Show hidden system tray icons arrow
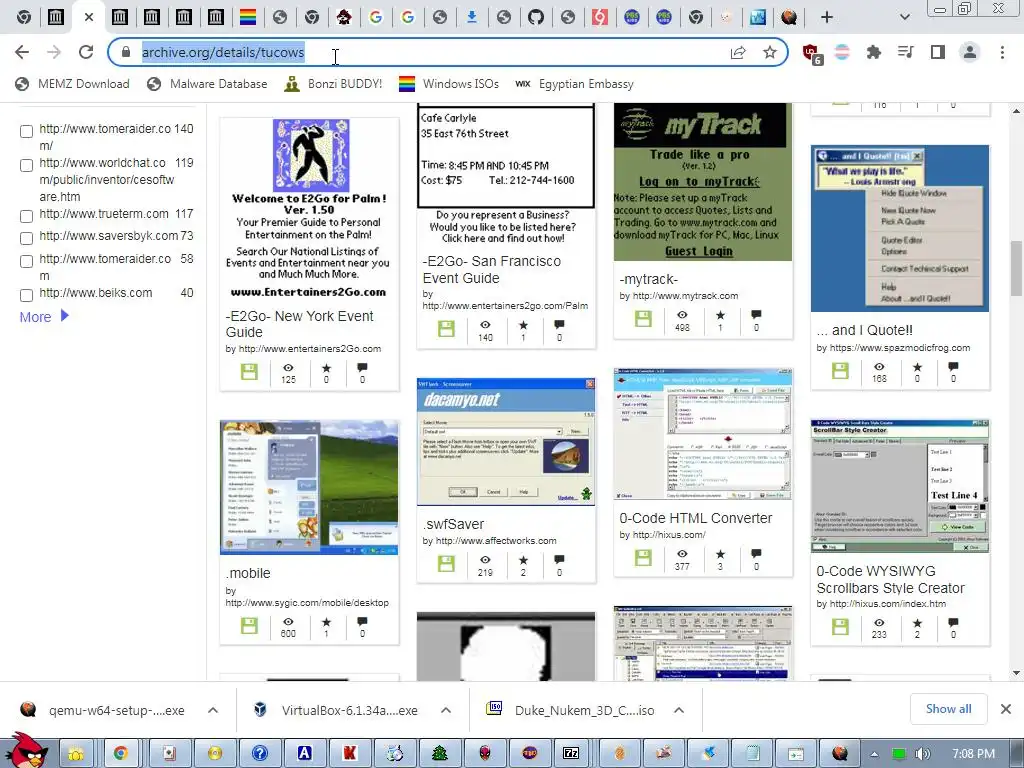 click(x=874, y=754)
